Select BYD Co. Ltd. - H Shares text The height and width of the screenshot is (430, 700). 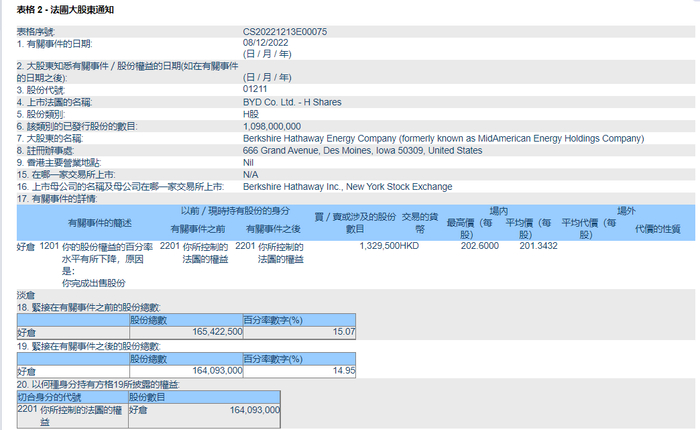(292, 102)
